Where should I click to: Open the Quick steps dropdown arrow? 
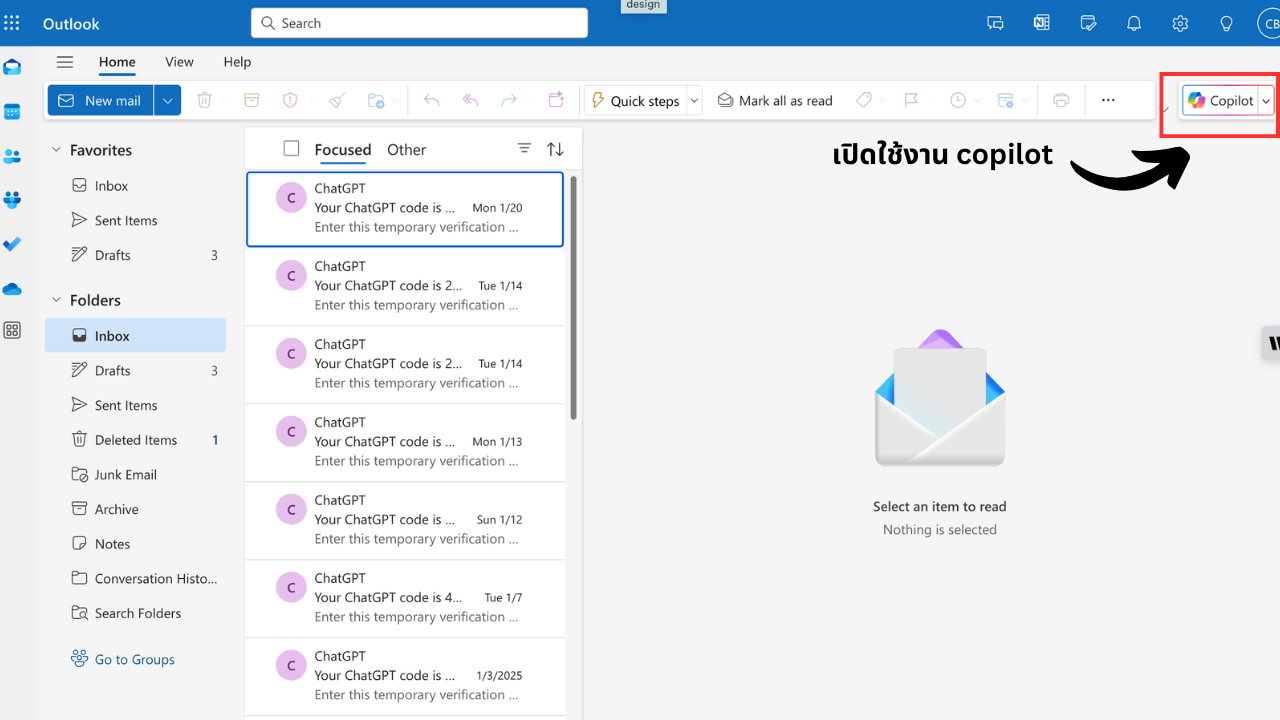click(694, 101)
